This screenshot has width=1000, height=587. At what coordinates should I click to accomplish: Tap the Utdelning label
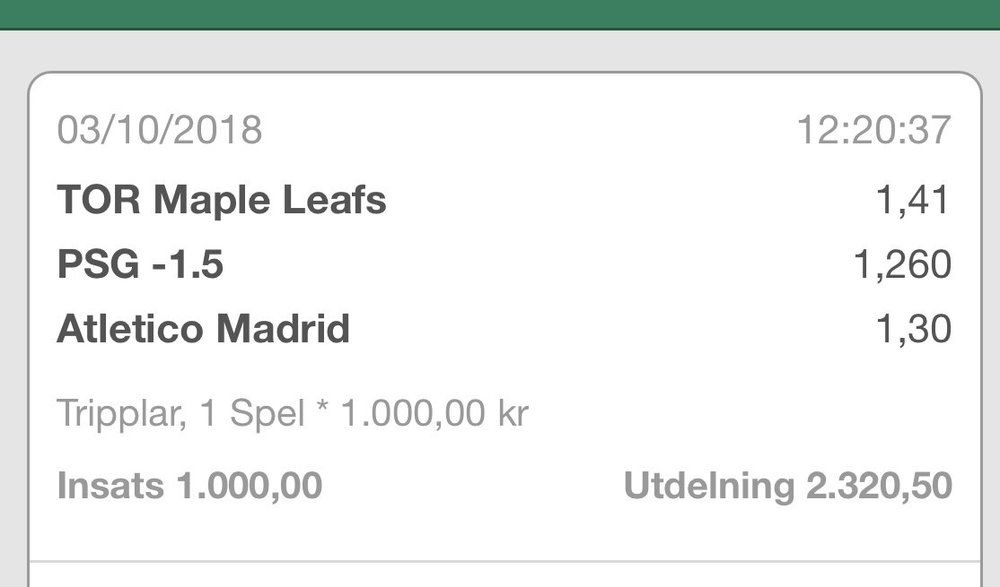point(708,487)
